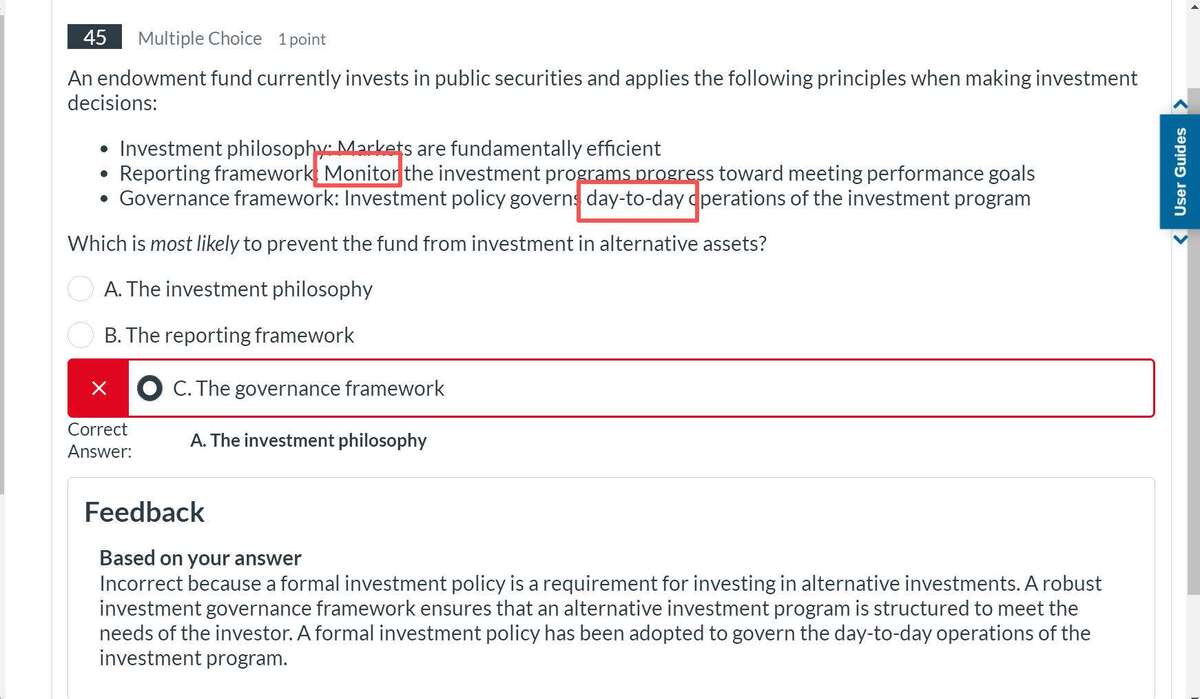The height and width of the screenshot is (699, 1200).
Task: Click the "1 point" score label
Action: click(302, 39)
